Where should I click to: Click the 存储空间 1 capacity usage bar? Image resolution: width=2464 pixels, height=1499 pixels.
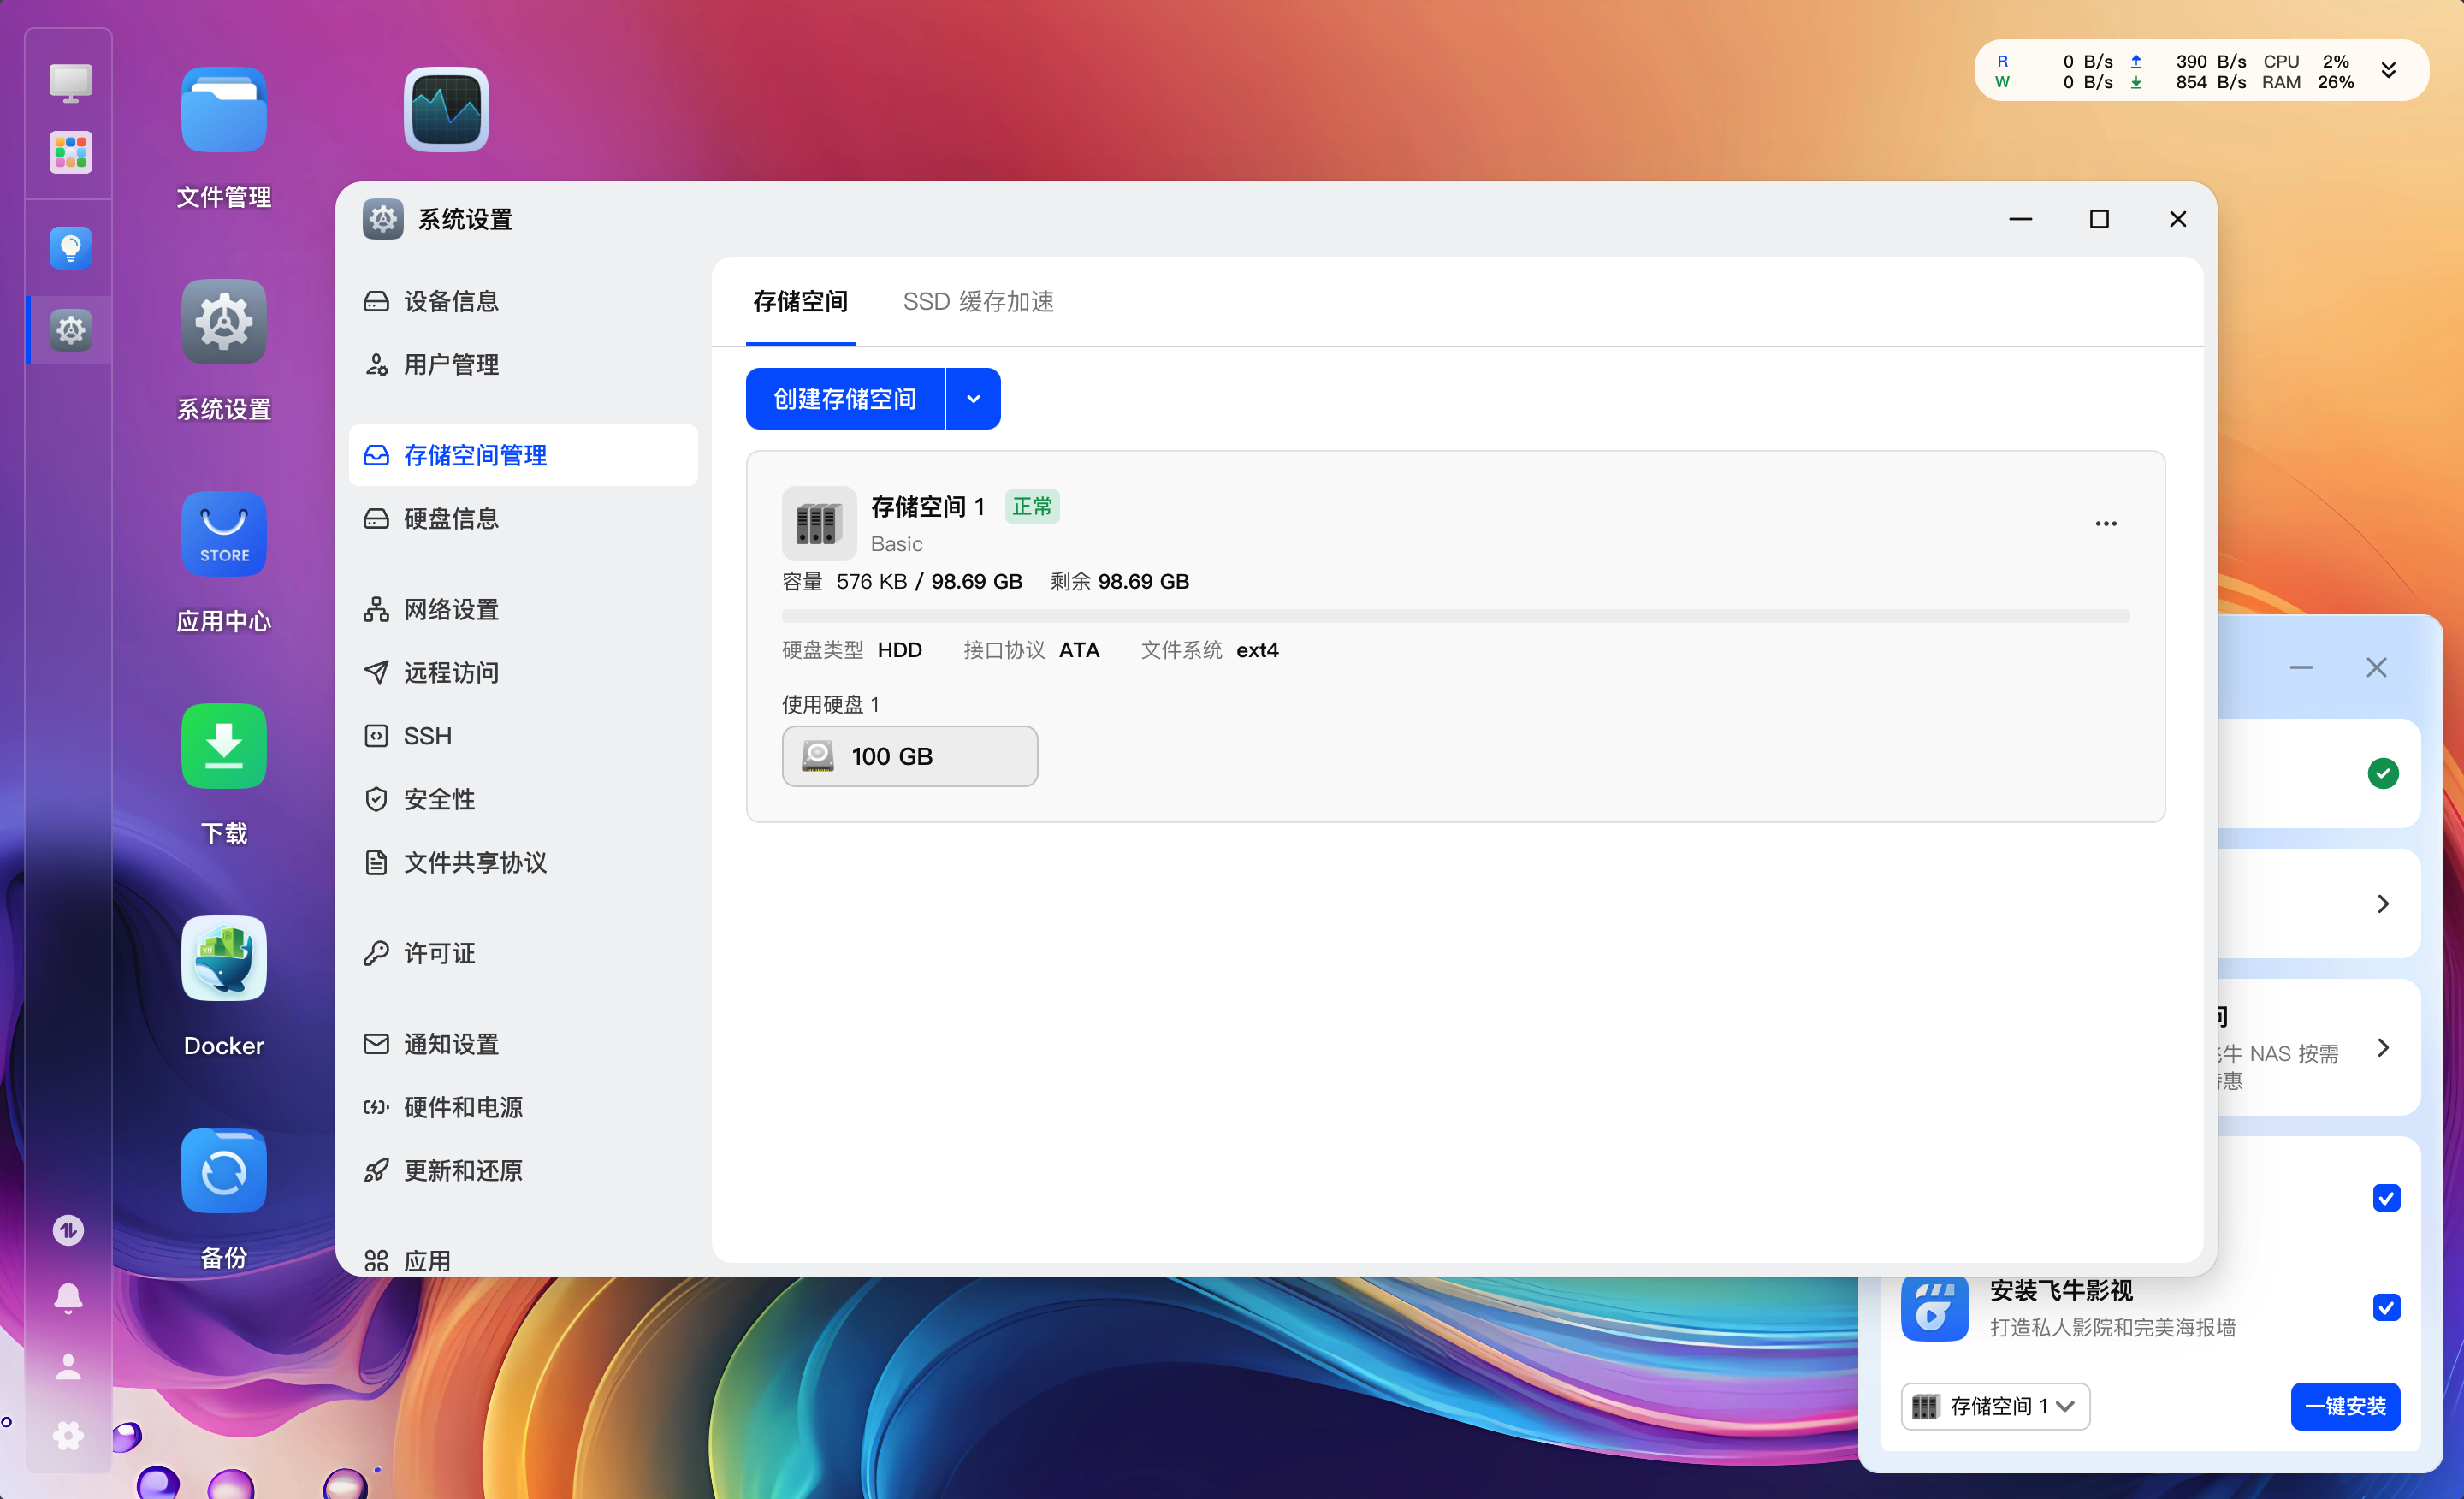coord(1455,616)
